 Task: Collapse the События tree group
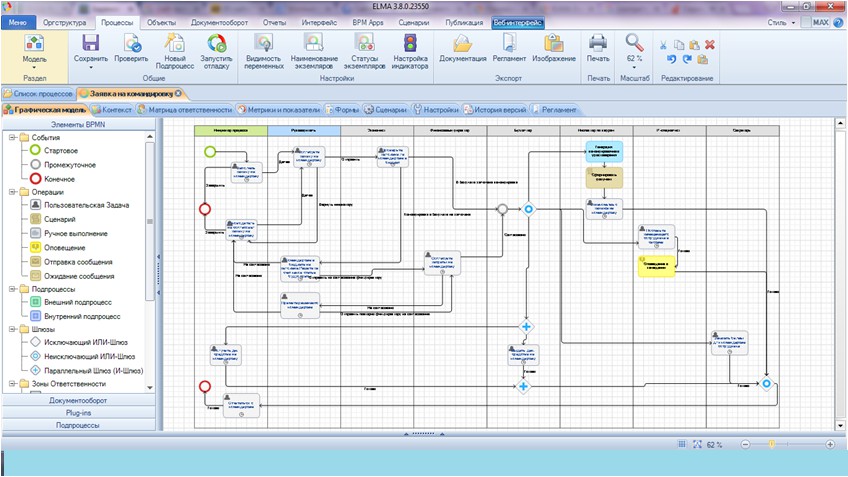coord(12,137)
